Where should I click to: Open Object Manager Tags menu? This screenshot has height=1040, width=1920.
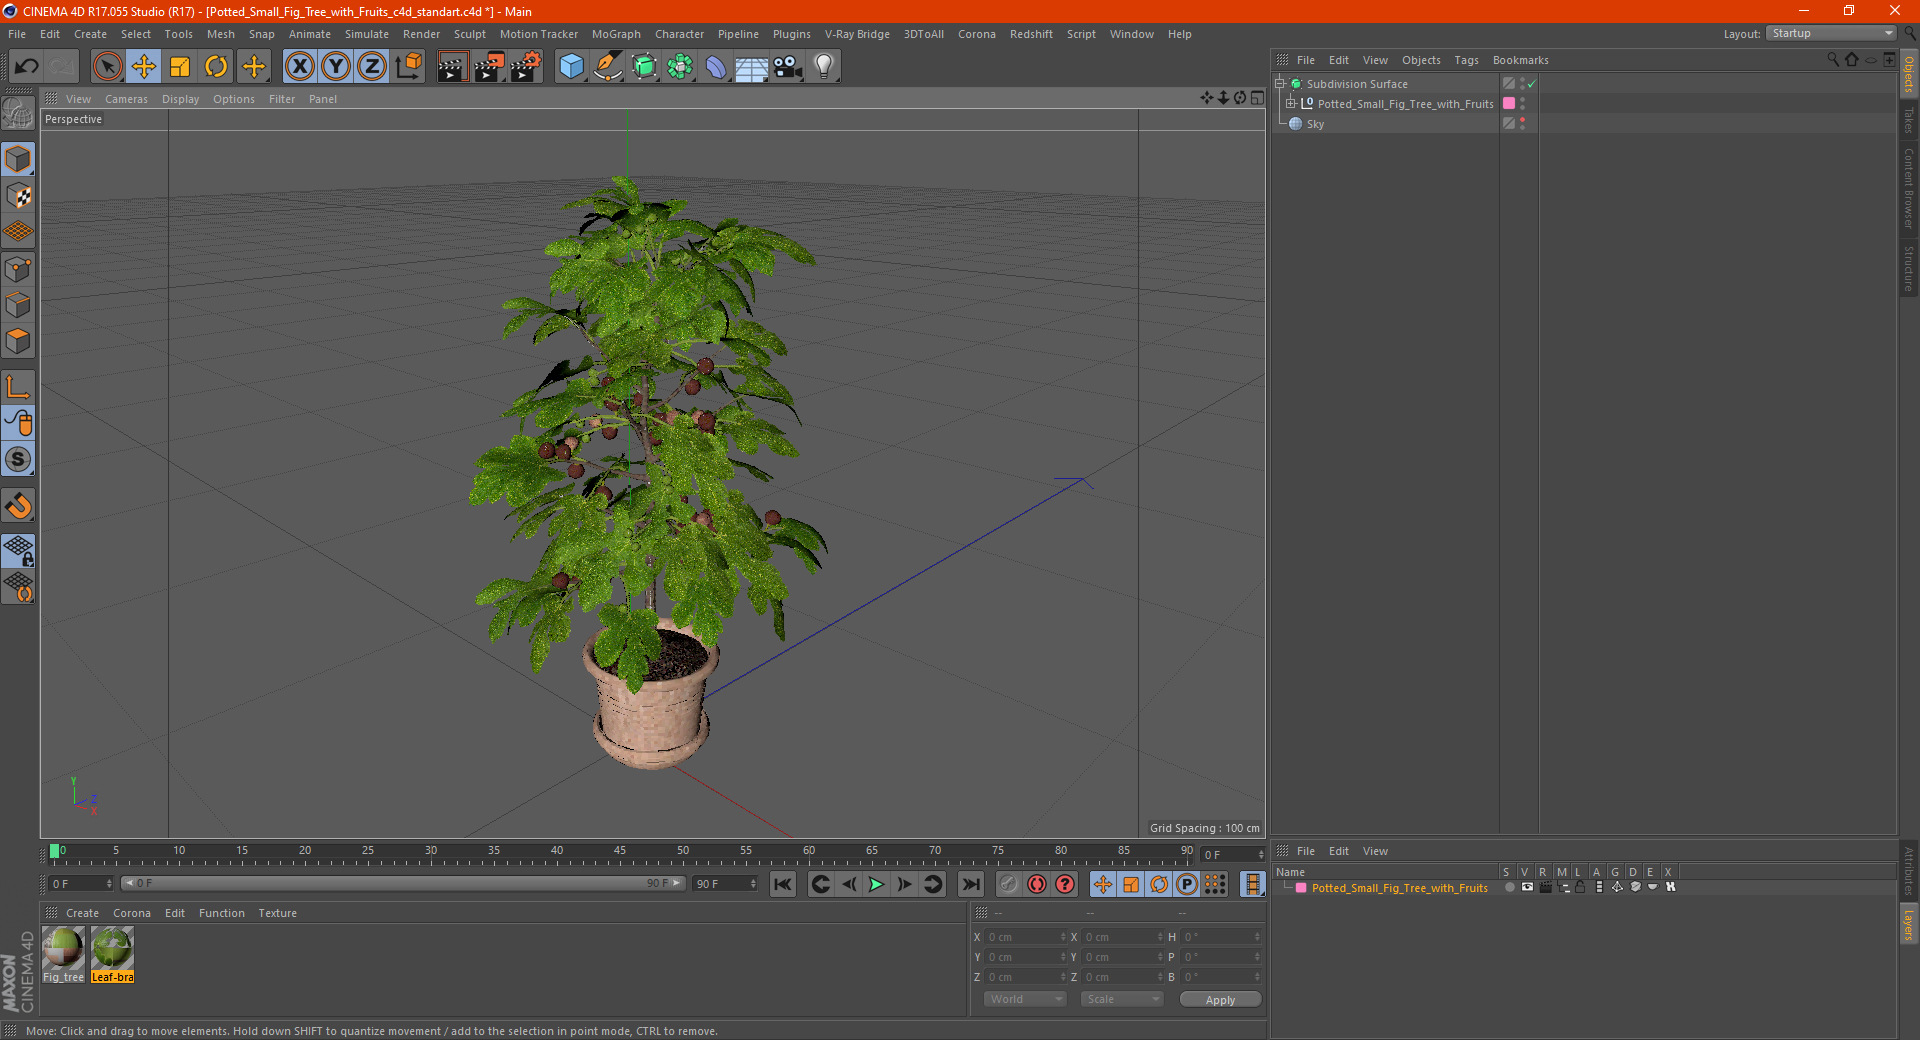point(1466,60)
